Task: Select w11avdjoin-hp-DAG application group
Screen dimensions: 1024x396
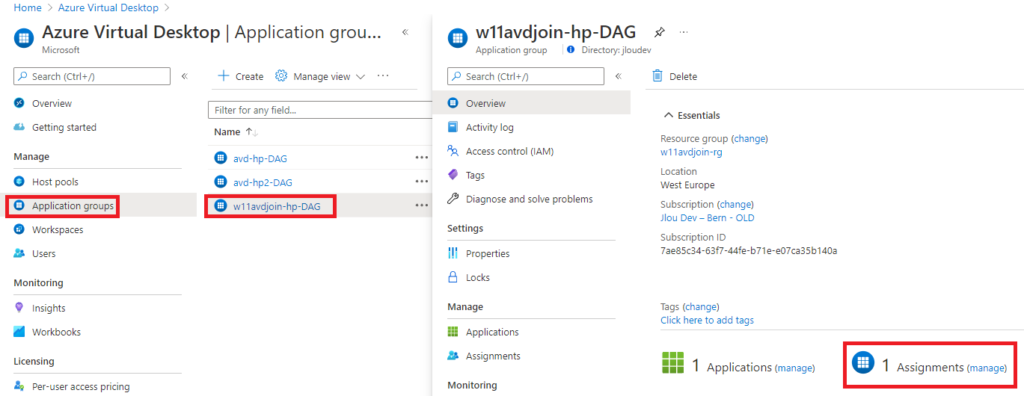Action: point(277,206)
